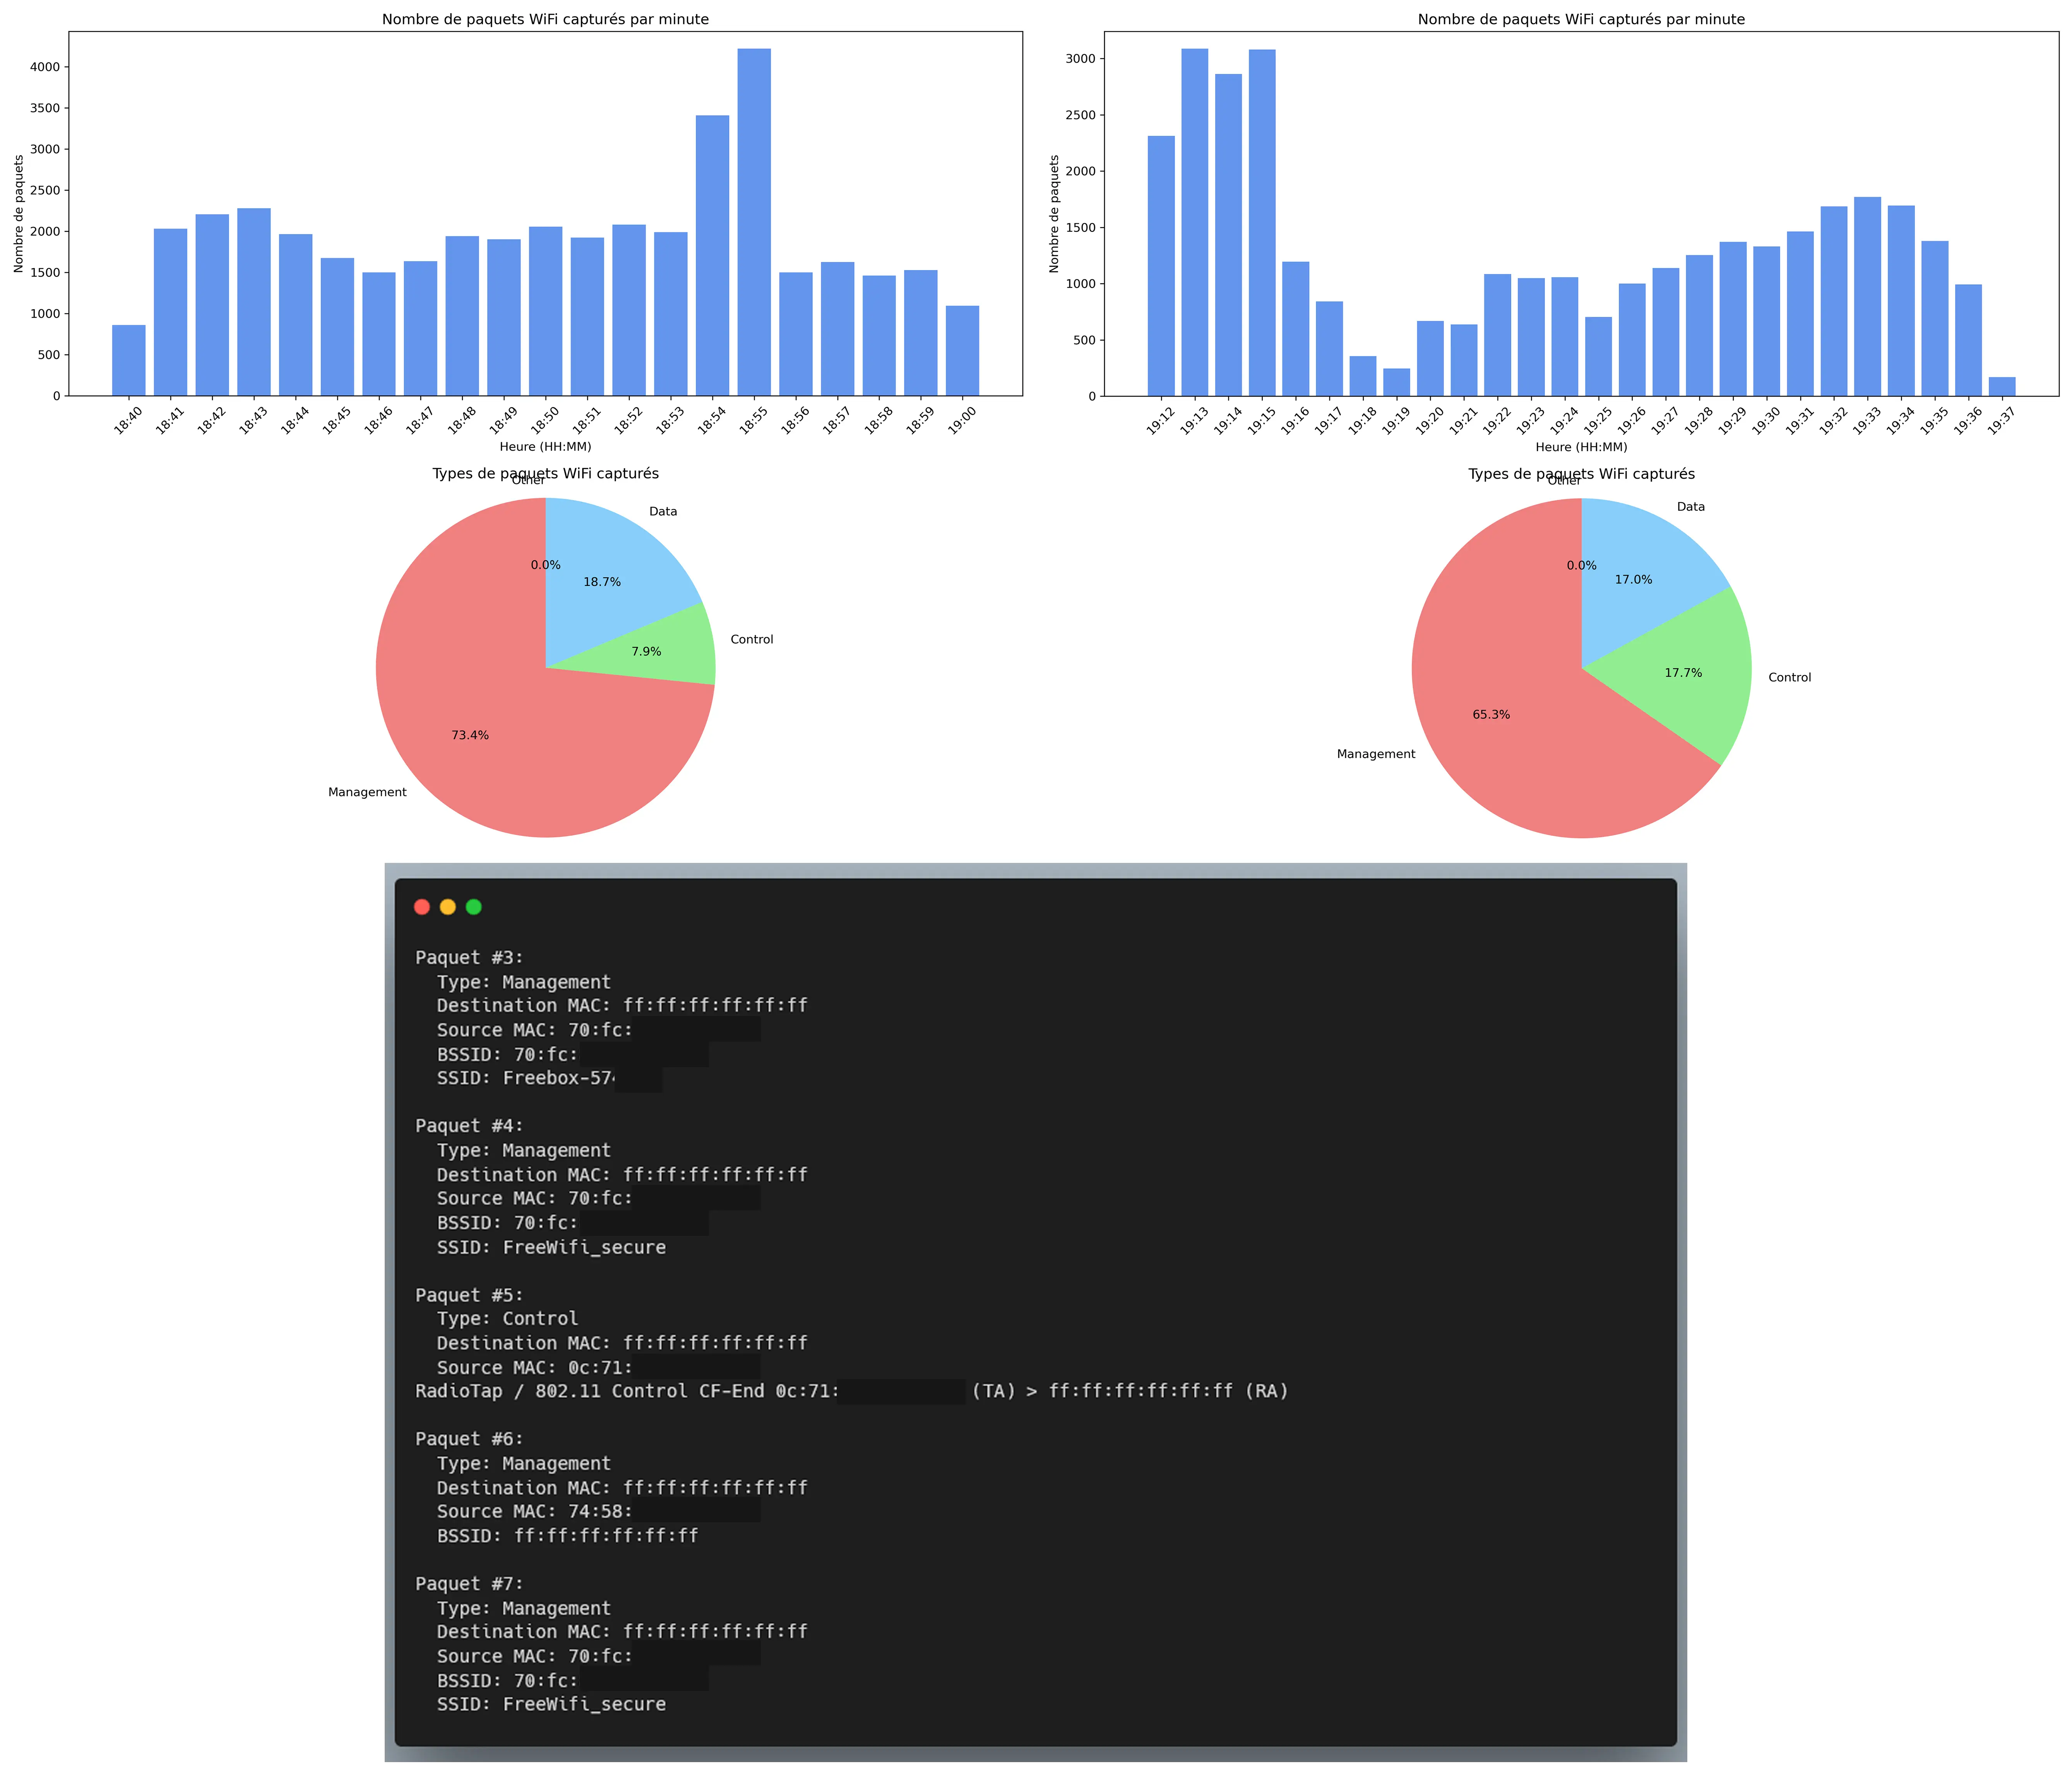Viewport: 2072px width, 1766px height.
Task: Click the 'Paquet #5:' header line
Action: coord(469,1295)
